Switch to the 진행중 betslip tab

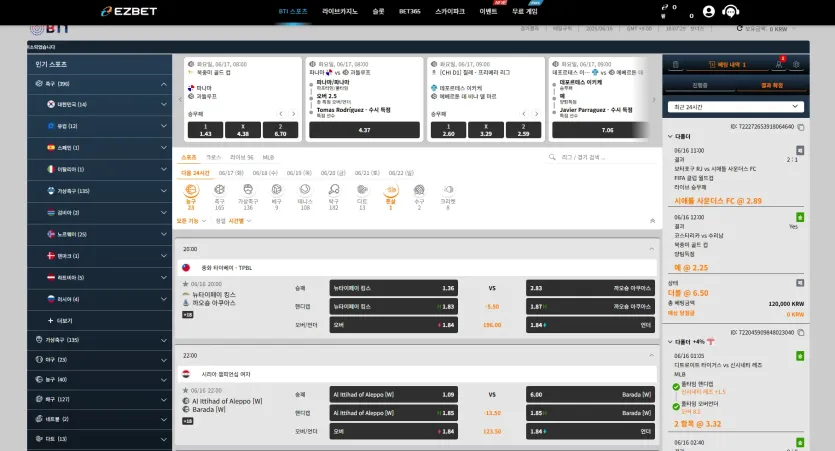tap(700, 85)
